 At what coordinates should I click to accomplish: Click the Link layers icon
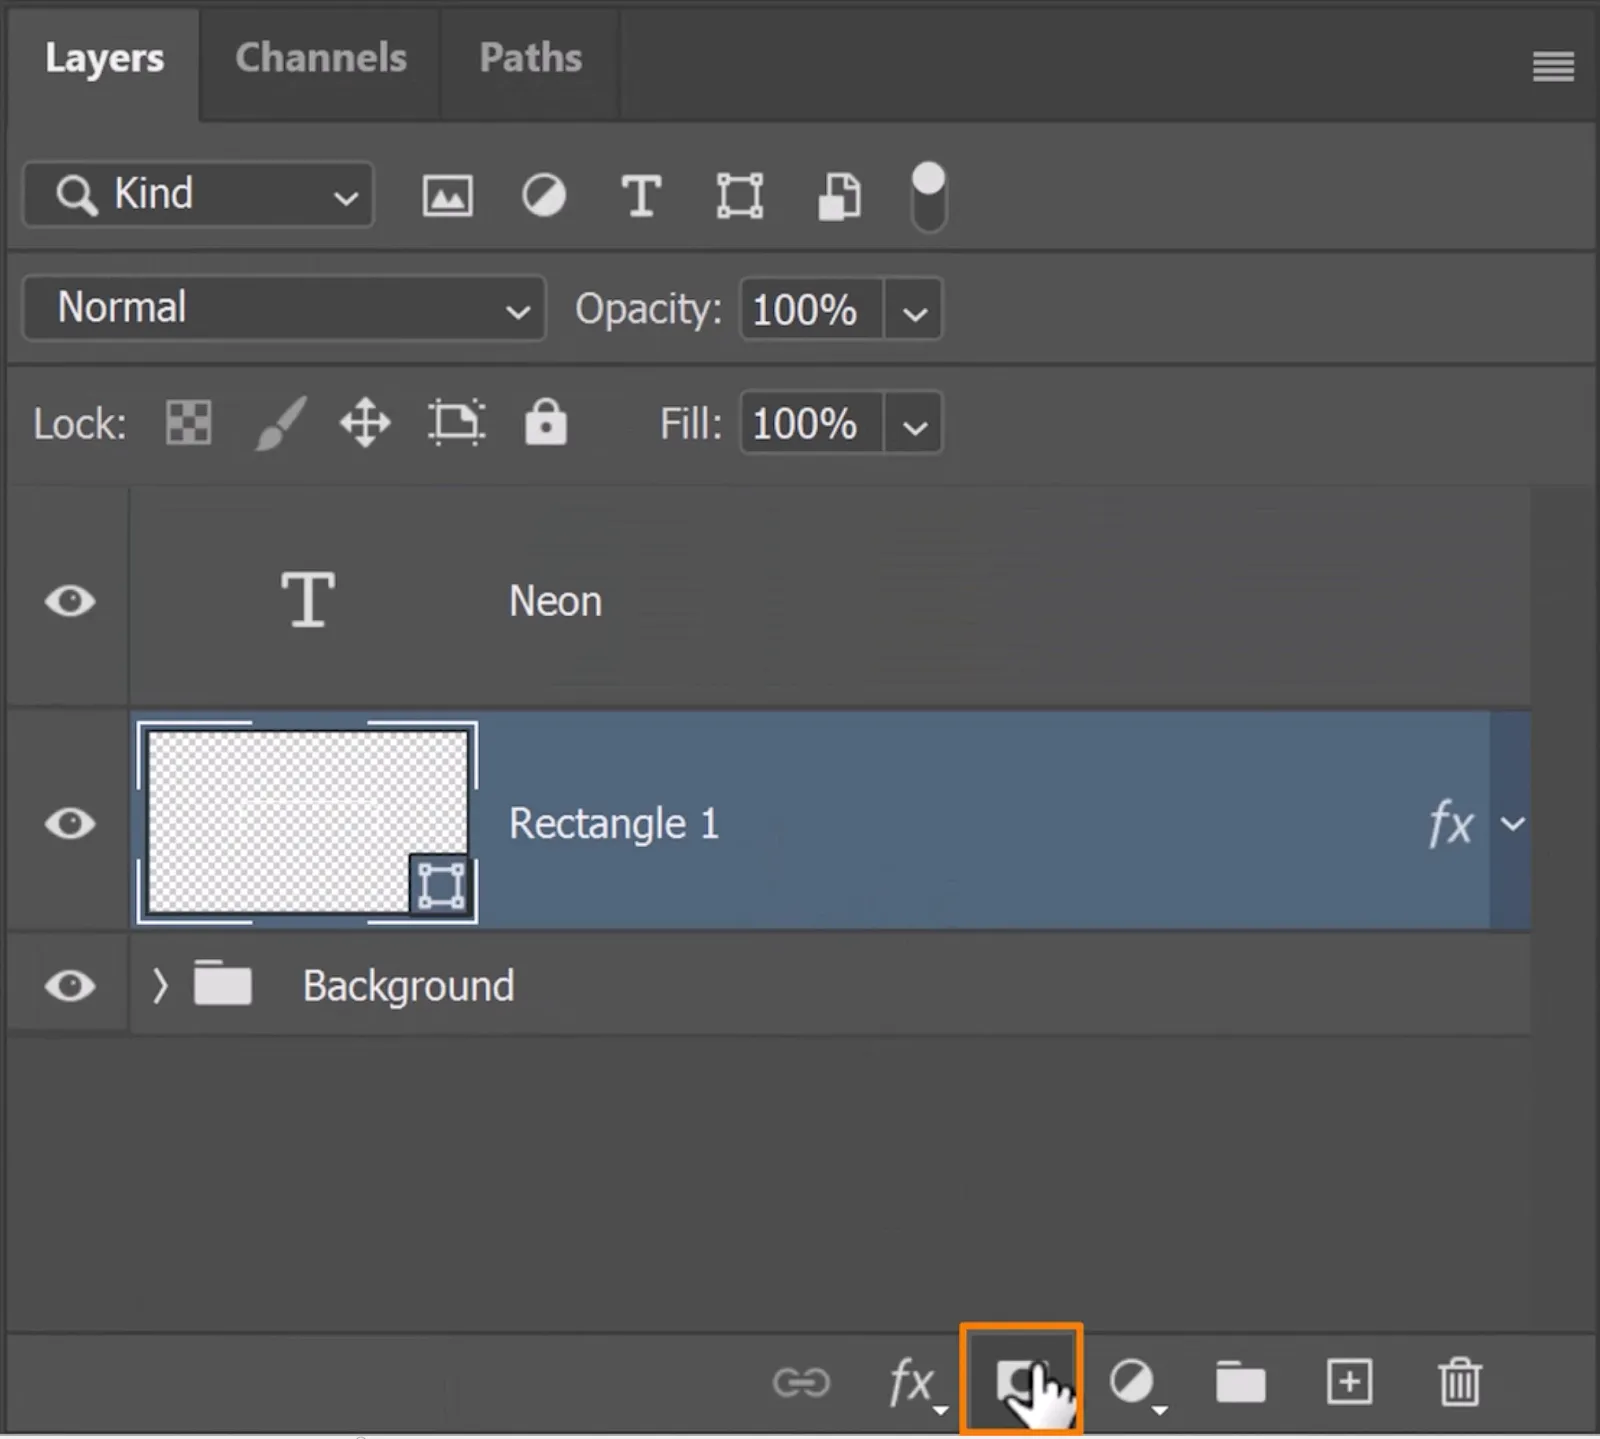(801, 1383)
